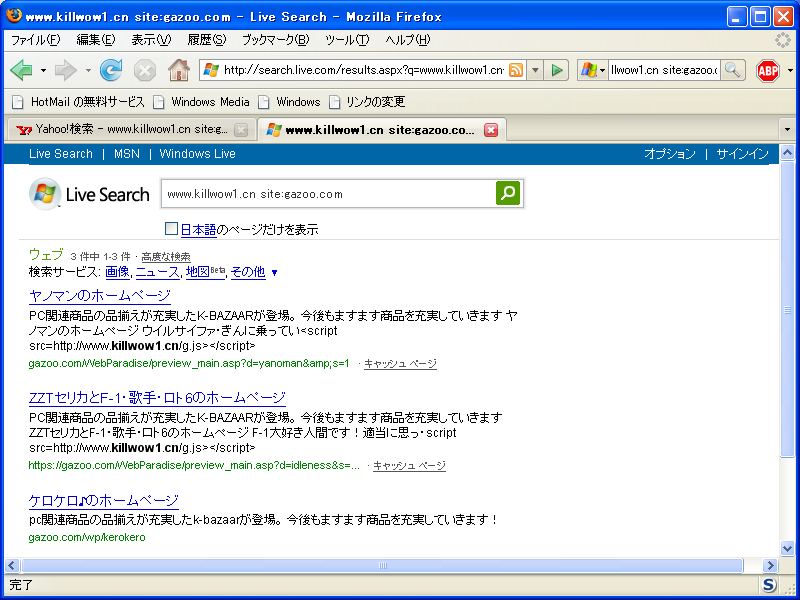This screenshot has height=600, width=800.
Task: Open the 履歴(S) menu
Action: (x=207, y=40)
